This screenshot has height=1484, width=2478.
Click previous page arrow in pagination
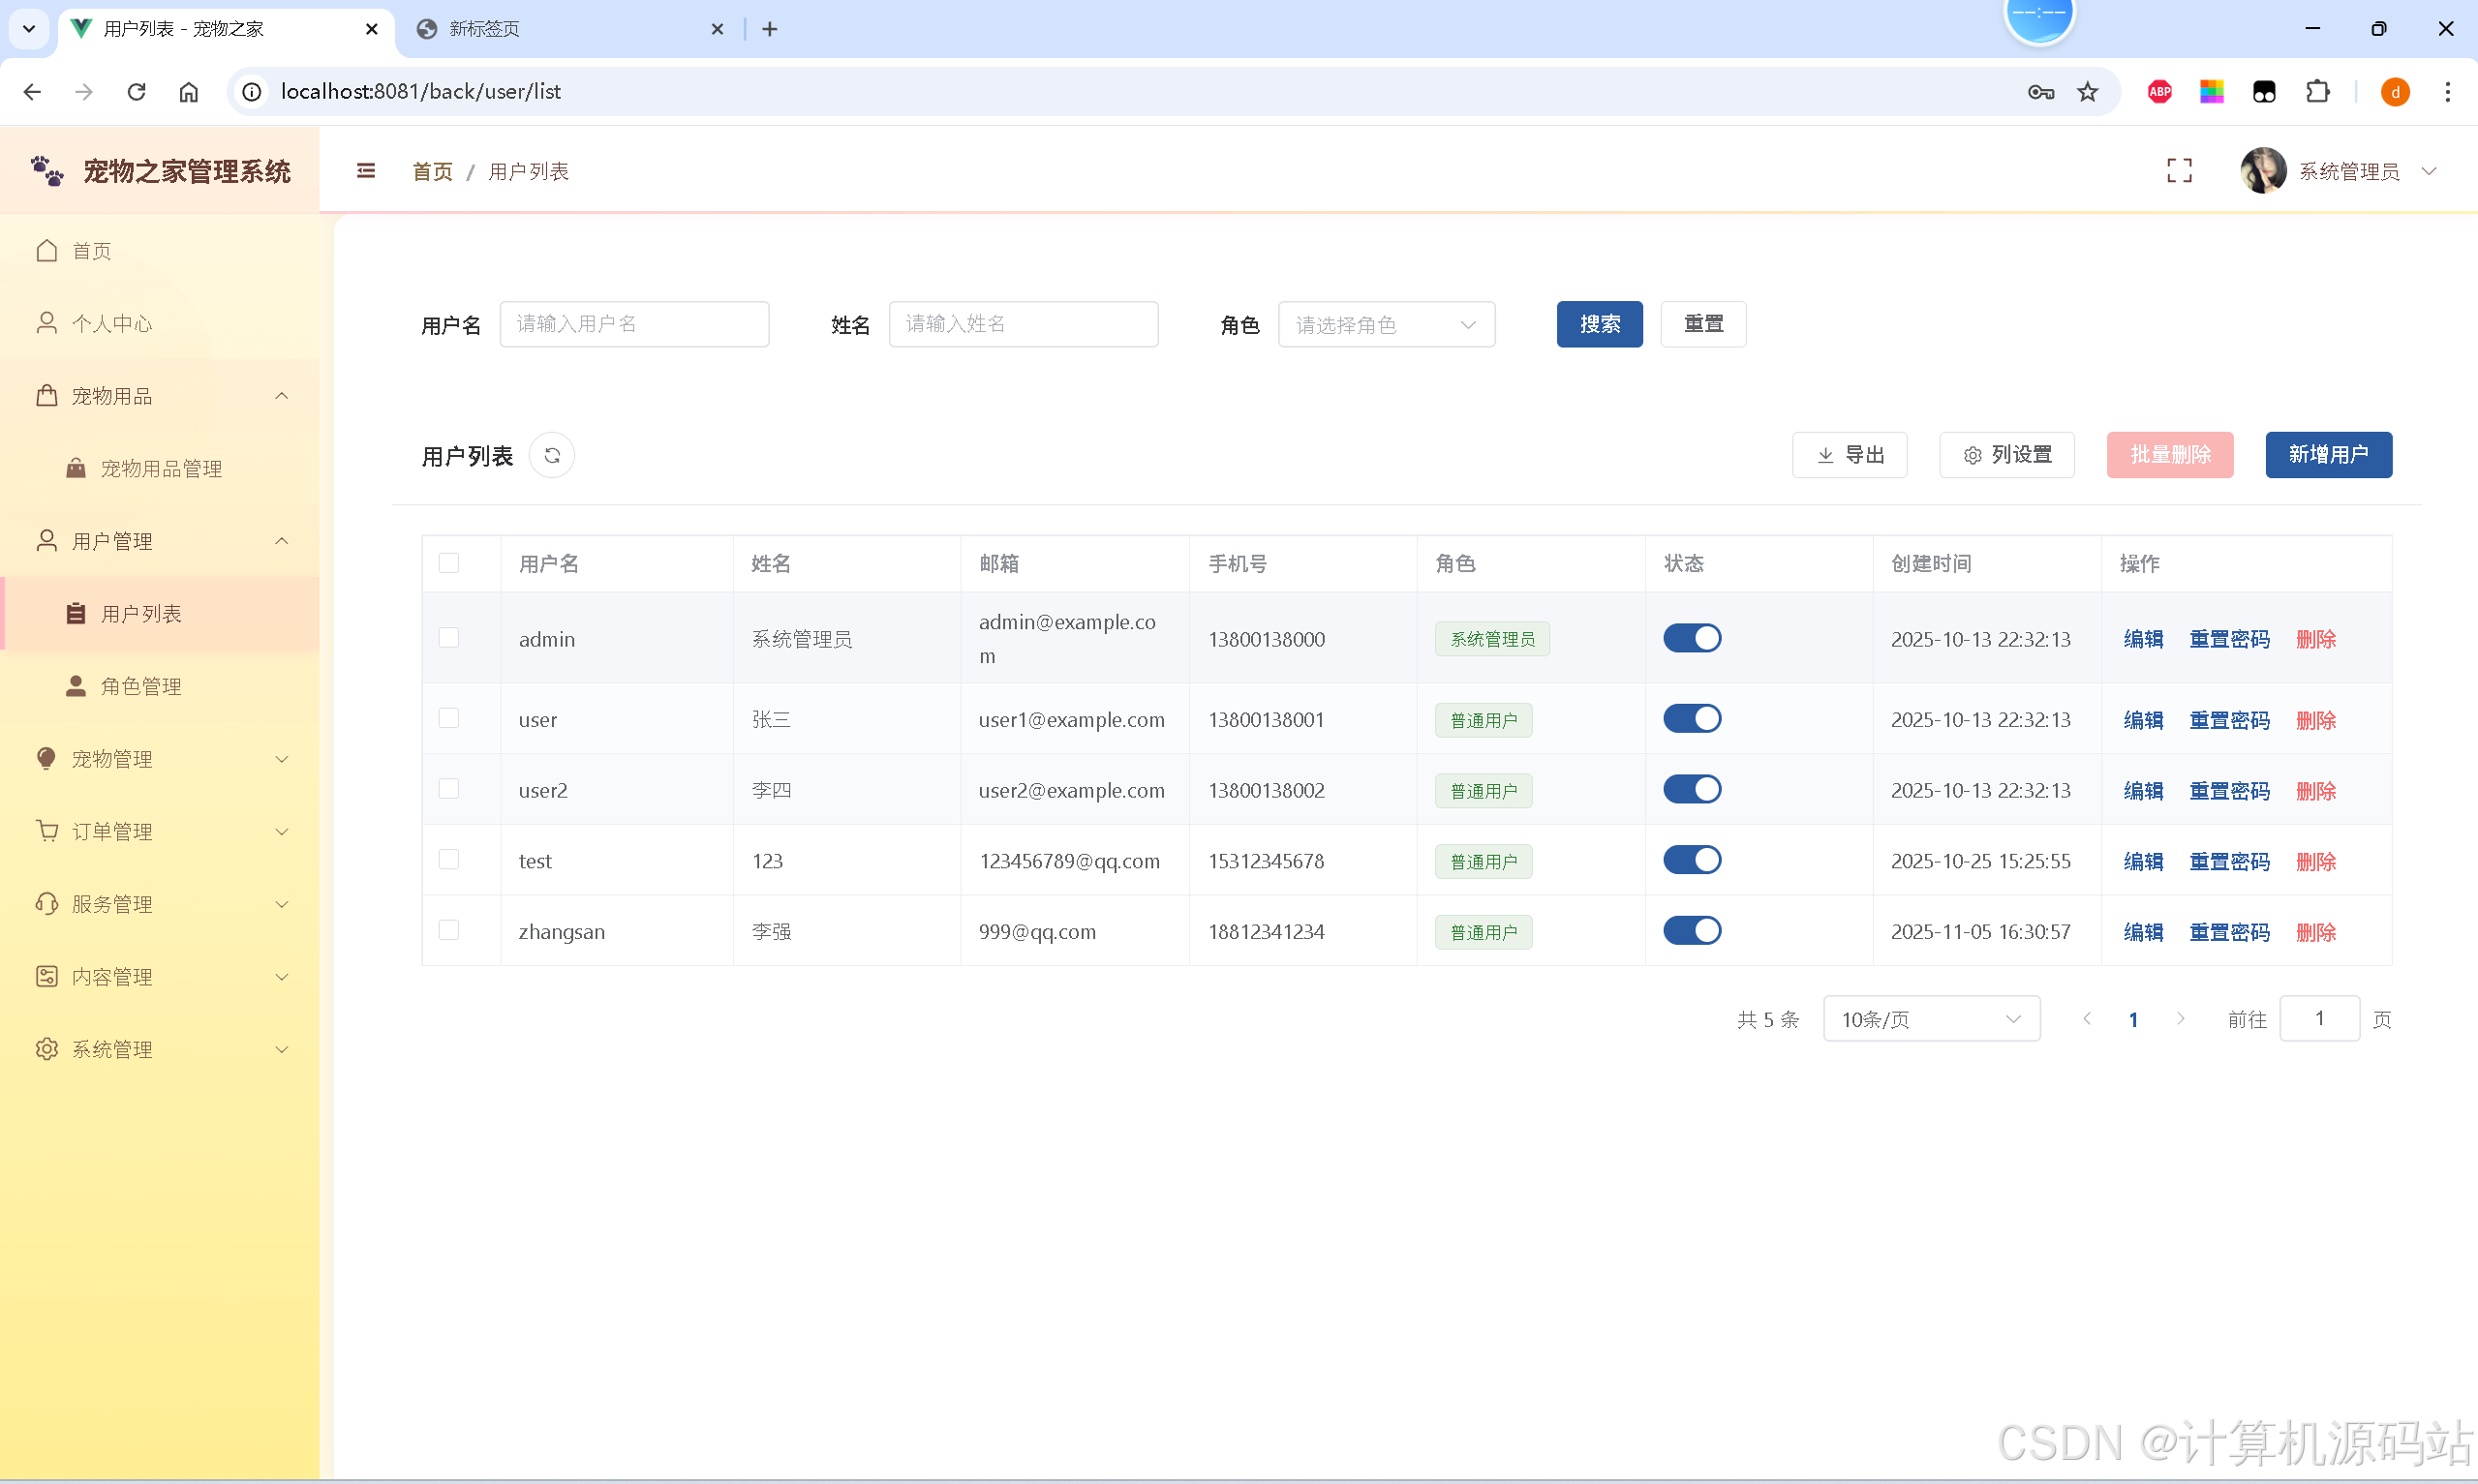2087,1018
